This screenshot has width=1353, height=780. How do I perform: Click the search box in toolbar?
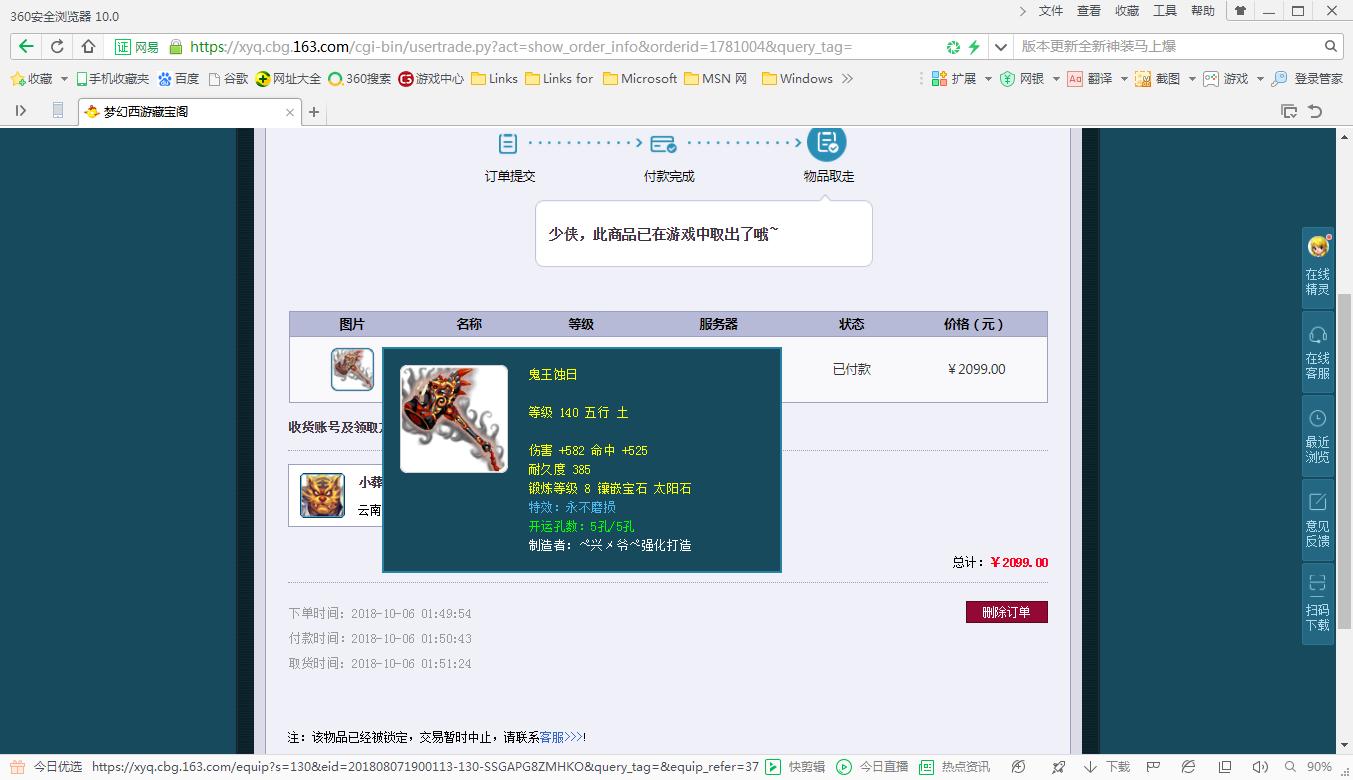(x=1167, y=46)
